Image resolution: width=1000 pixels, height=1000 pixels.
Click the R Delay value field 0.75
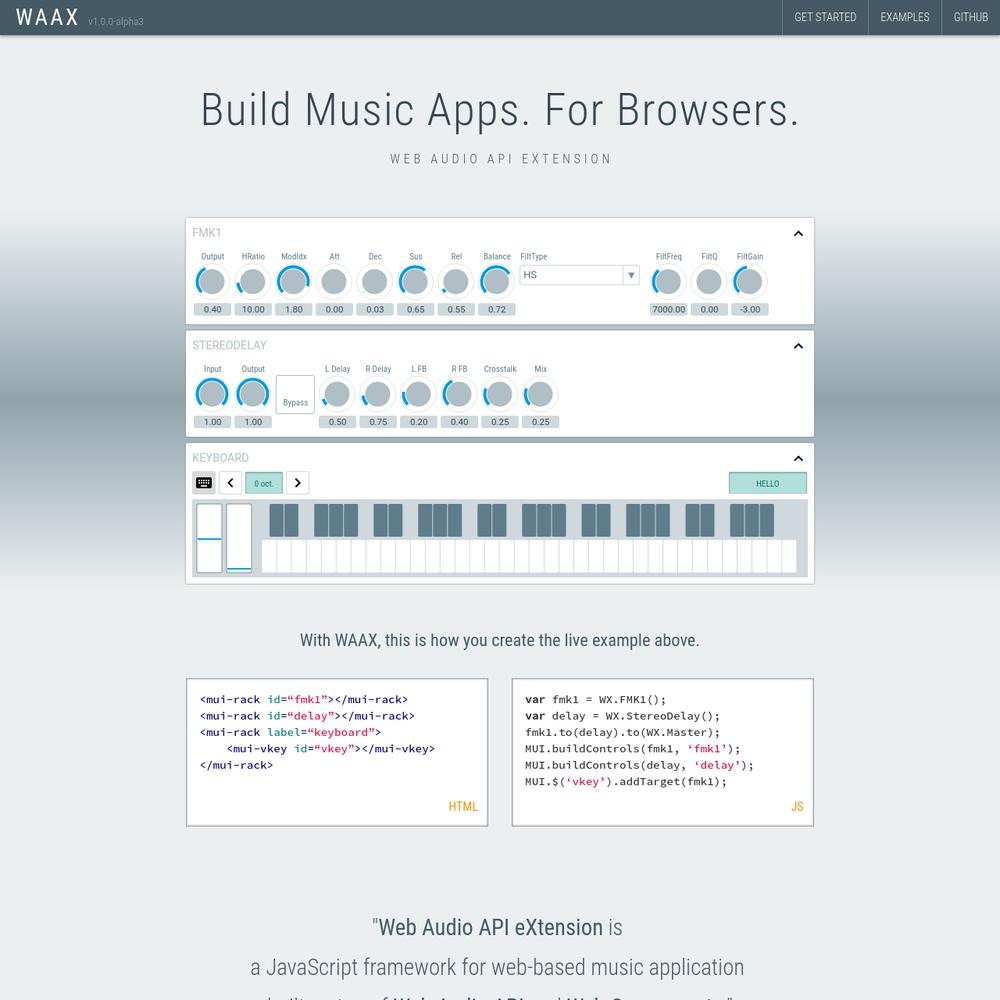pyautogui.click(x=378, y=422)
